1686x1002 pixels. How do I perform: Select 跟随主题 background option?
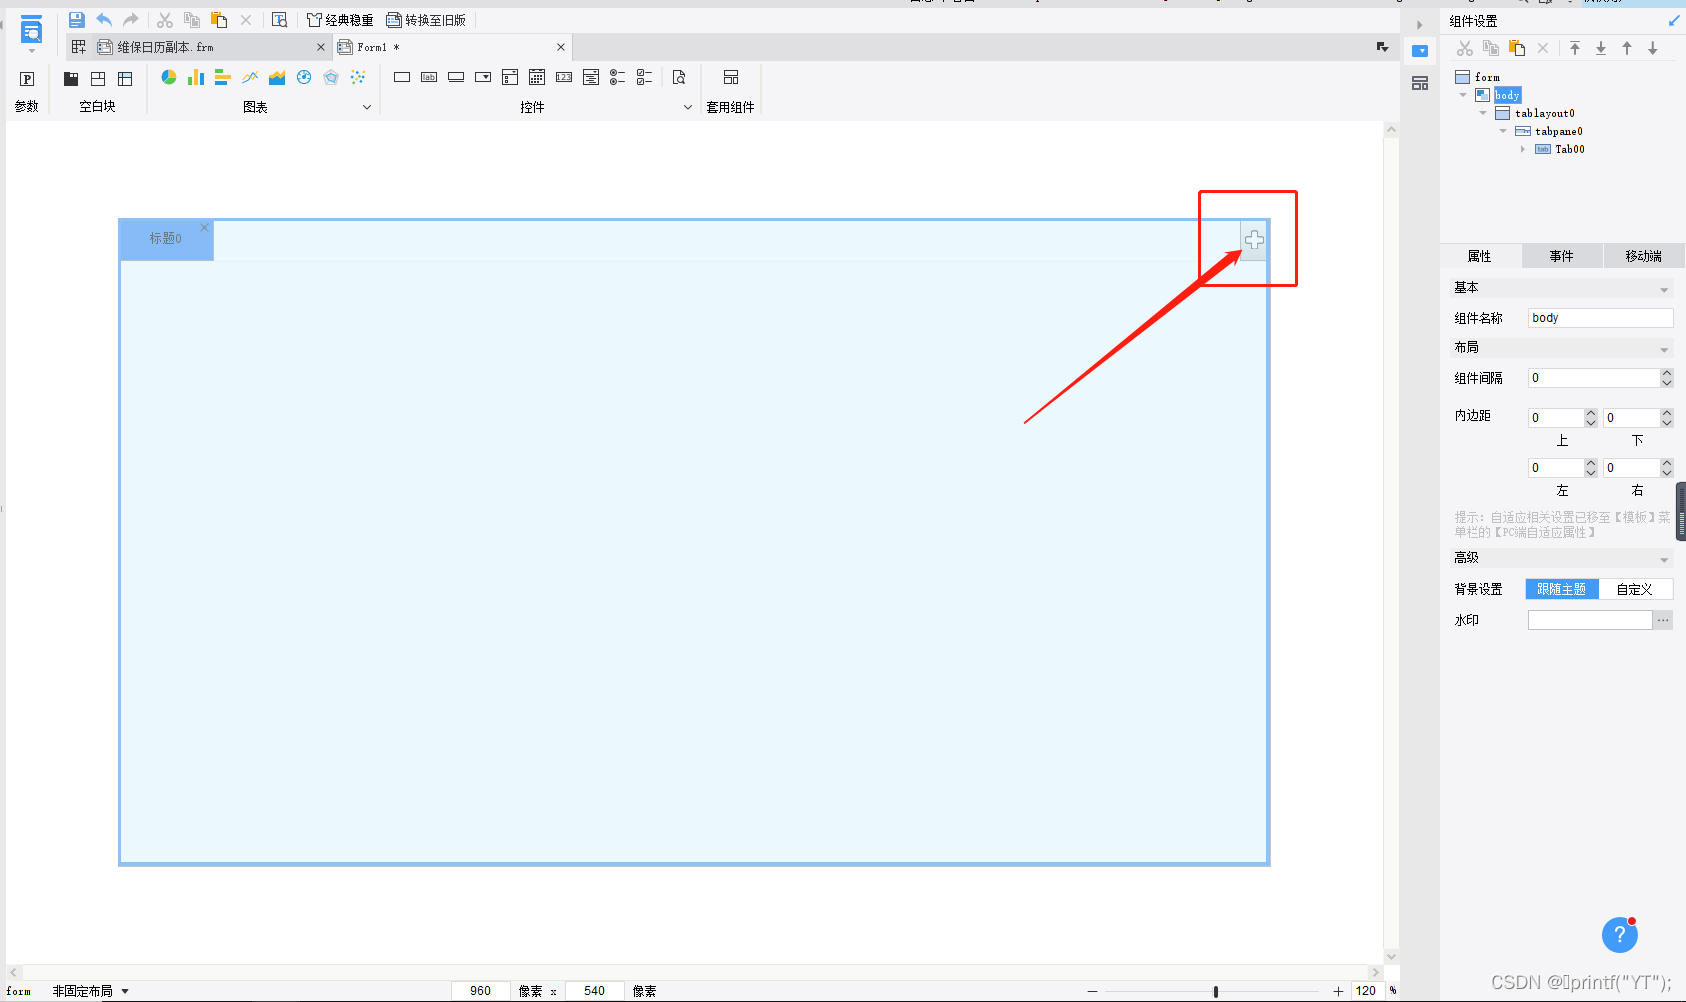point(1562,589)
